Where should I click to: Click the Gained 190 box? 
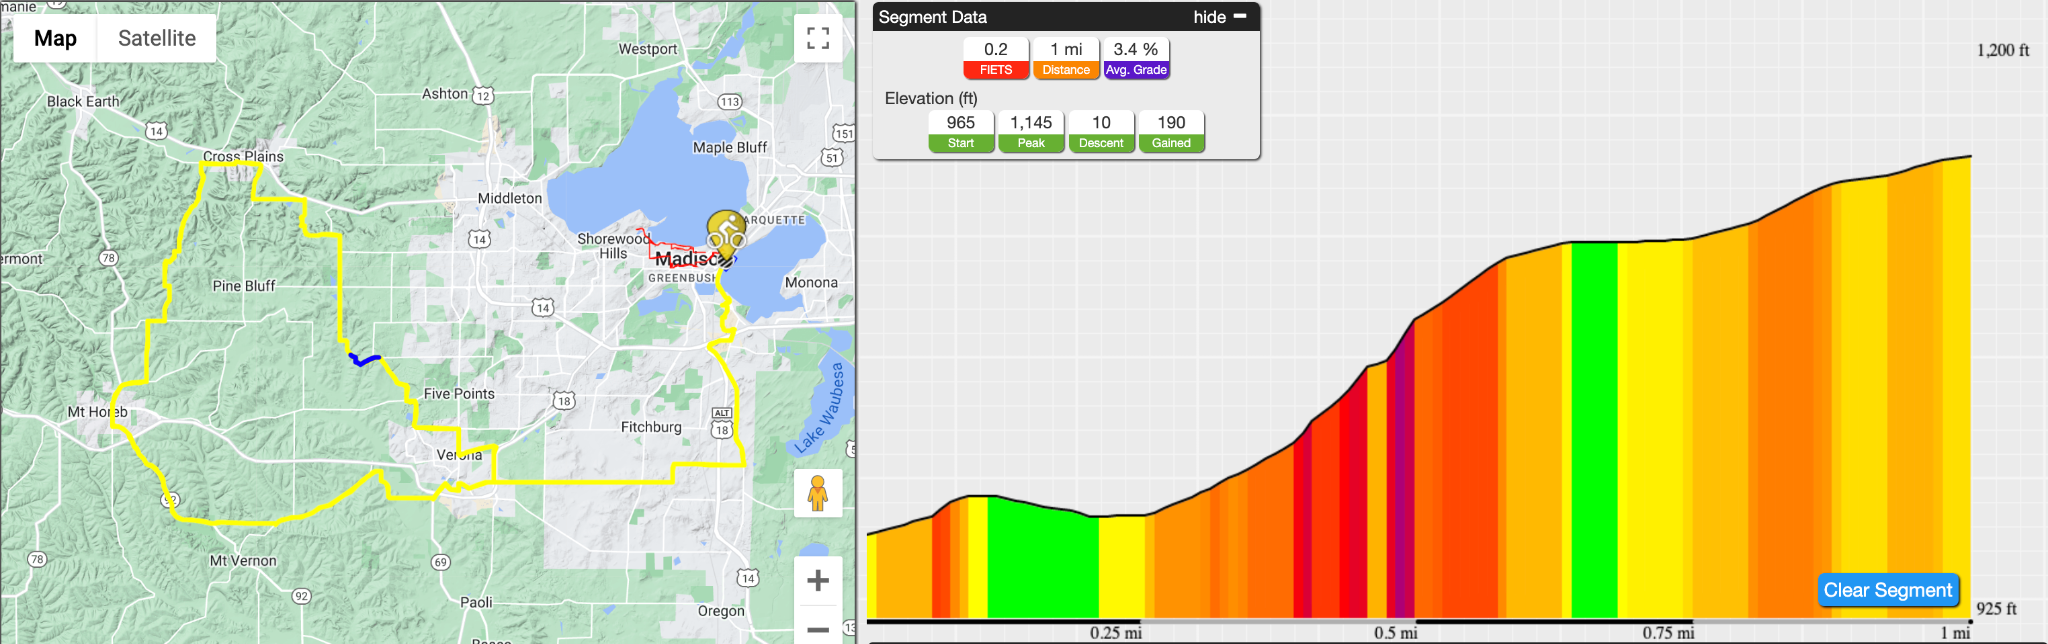tap(1171, 131)
